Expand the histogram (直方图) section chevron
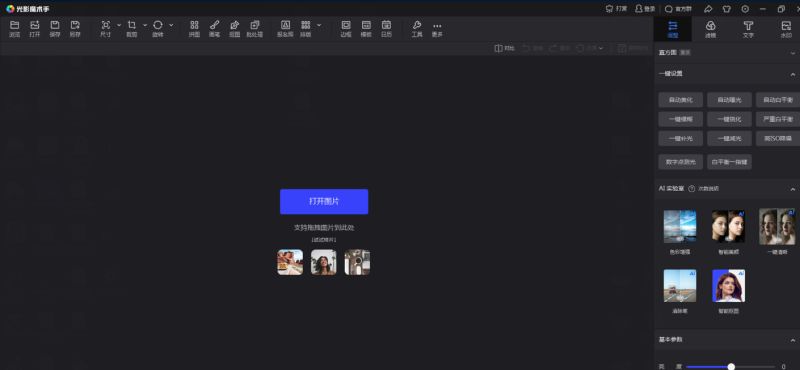The height and width of the screenshot is (370, 800). click(793, 53)
